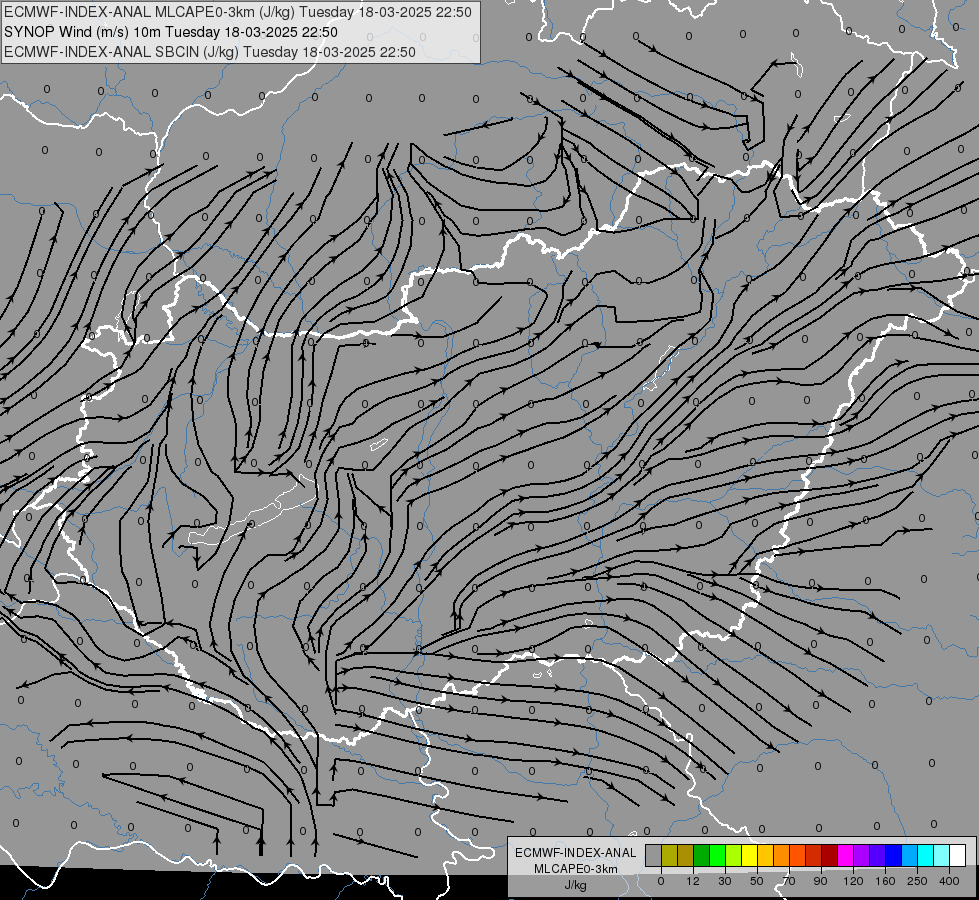Click the legend value 250

[917, 881]
